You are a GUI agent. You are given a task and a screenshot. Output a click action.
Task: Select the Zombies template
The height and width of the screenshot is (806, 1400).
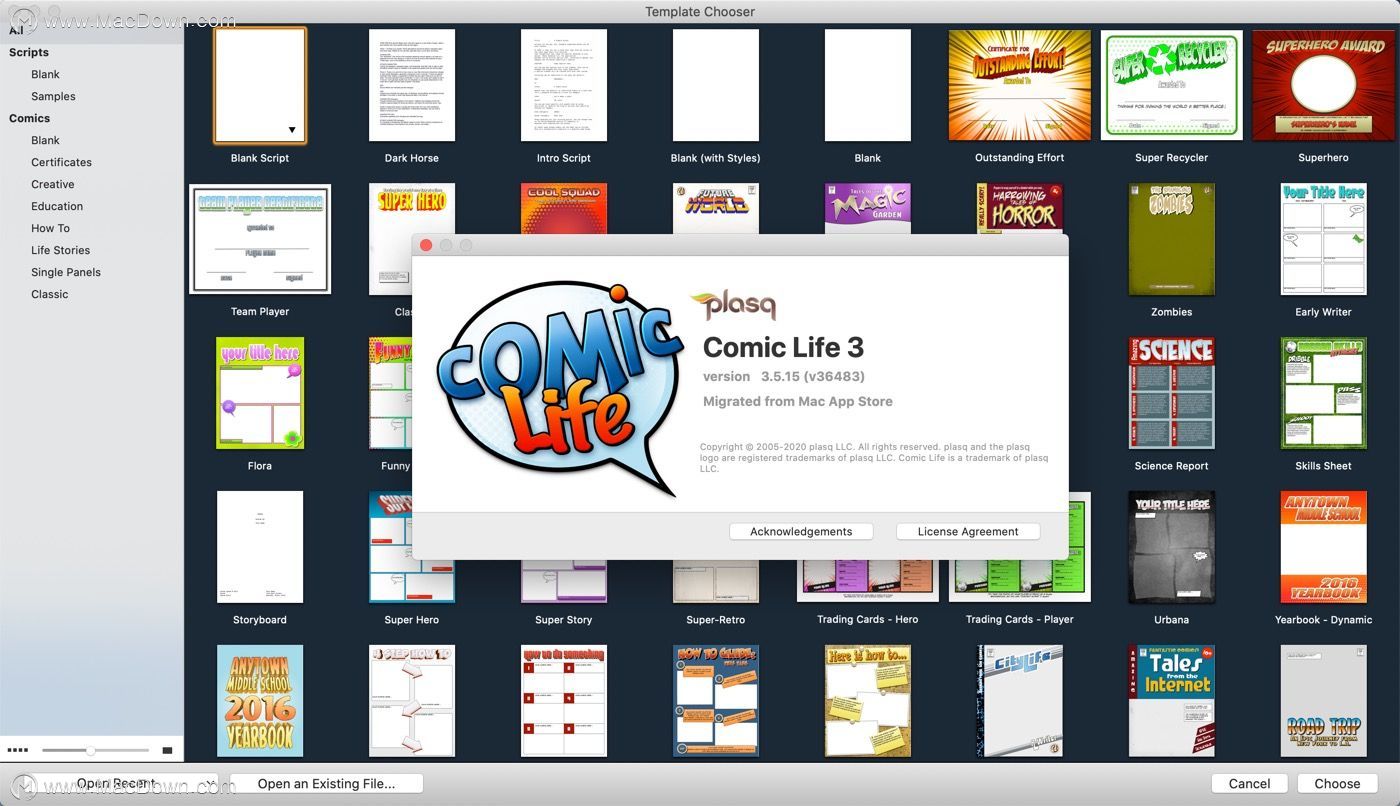[x=1171, y=239]
